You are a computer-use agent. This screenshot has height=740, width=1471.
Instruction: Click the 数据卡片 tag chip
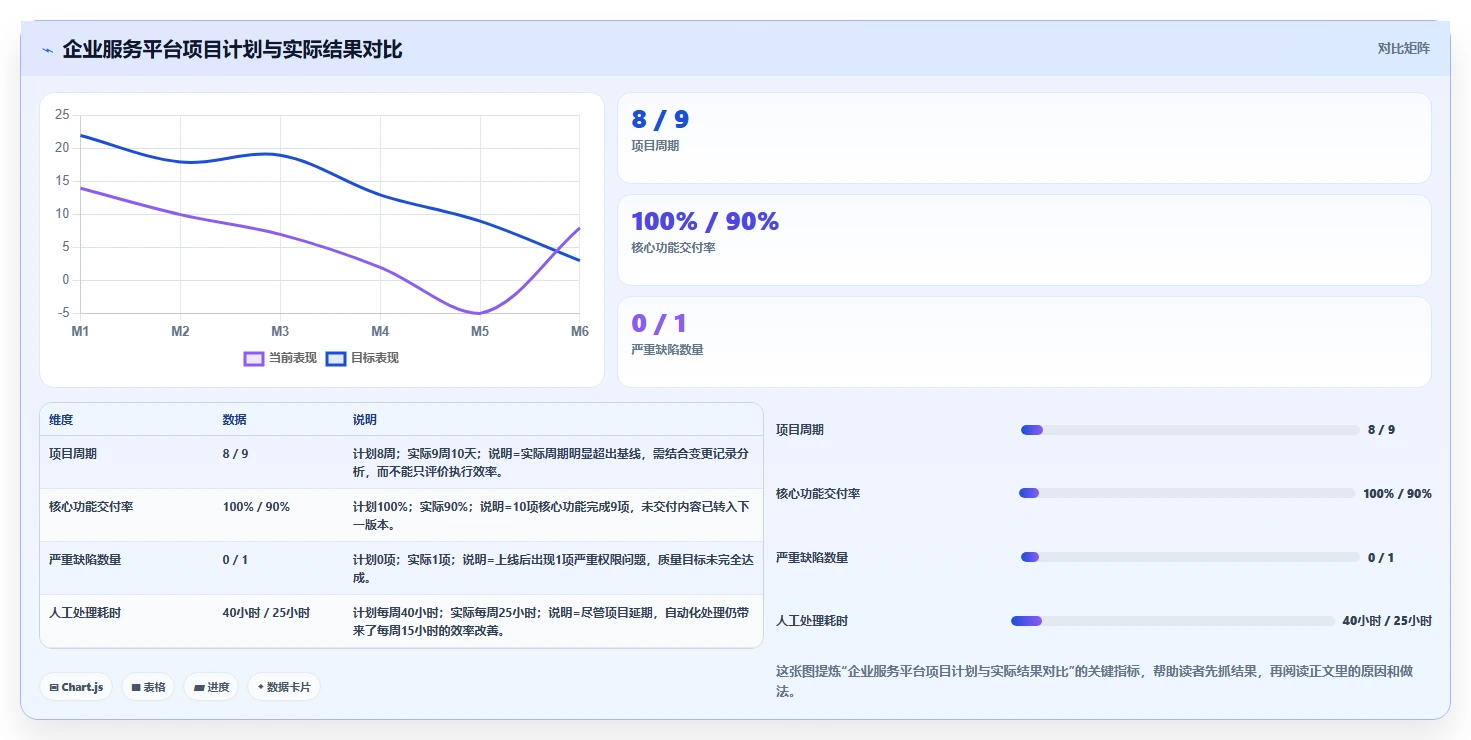[x=284, y=687]
